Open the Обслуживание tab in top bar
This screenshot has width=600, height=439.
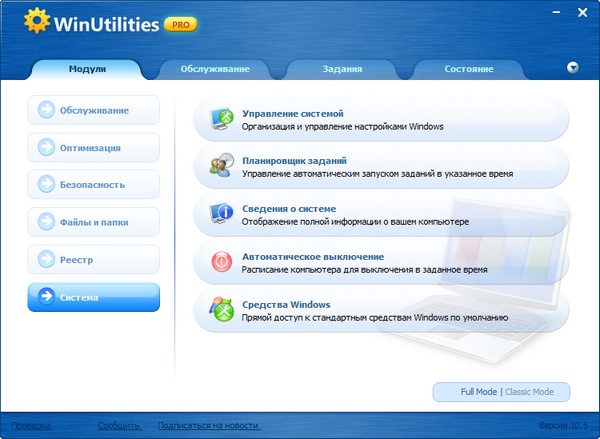(215, 69)
